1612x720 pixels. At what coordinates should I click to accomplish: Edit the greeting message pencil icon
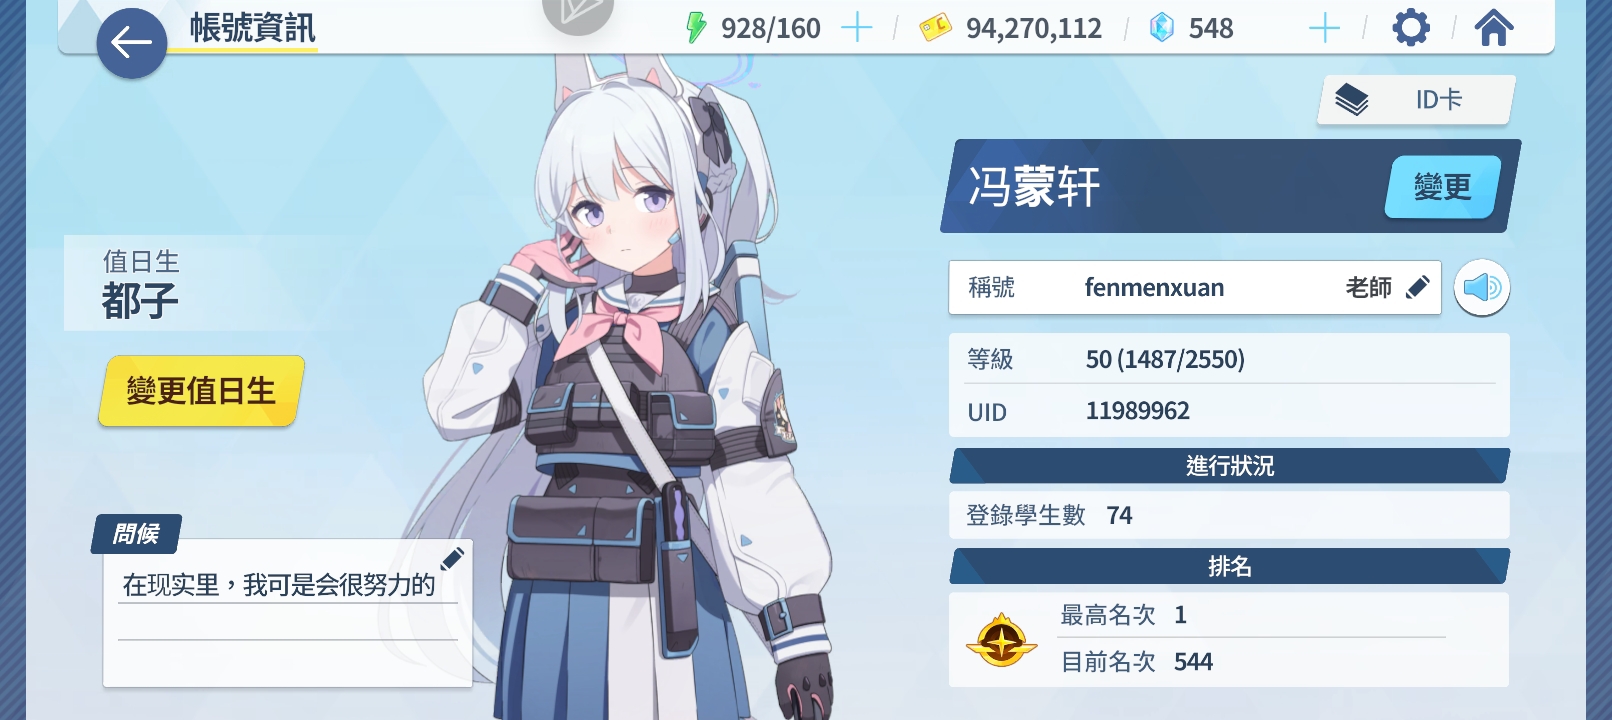452,558
